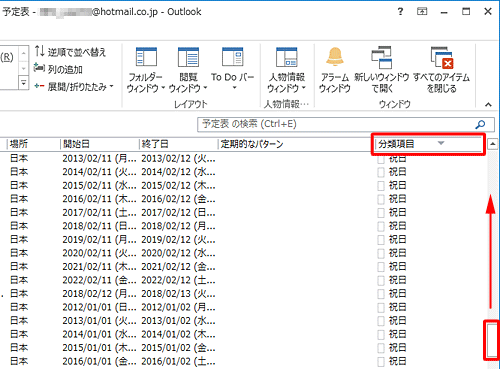
Task: Open the 閲覧ウィンドウ layout menu
Action: 188,70
